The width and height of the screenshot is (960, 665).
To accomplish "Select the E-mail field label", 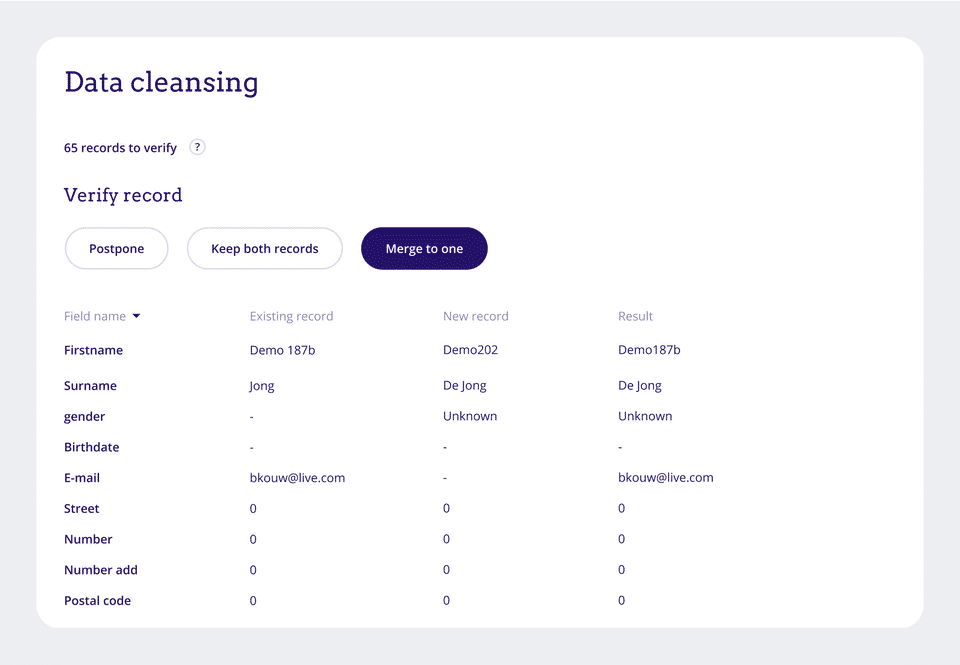I will tap(82, 478).
